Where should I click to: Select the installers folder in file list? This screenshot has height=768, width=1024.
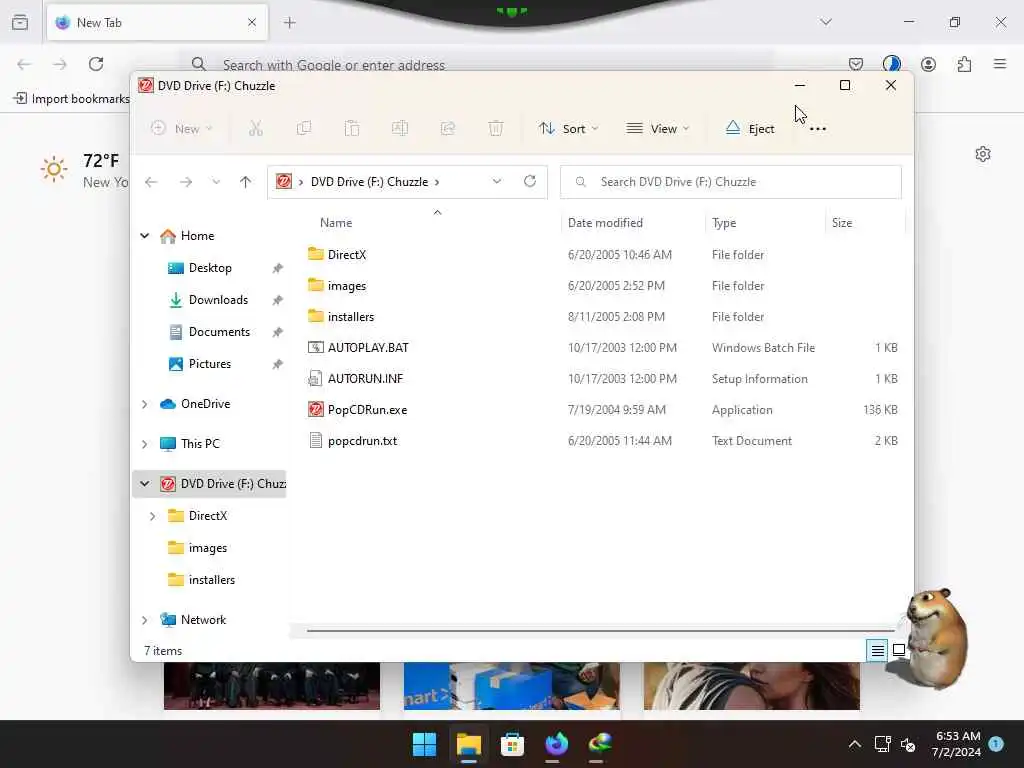(x=351, y=317)
